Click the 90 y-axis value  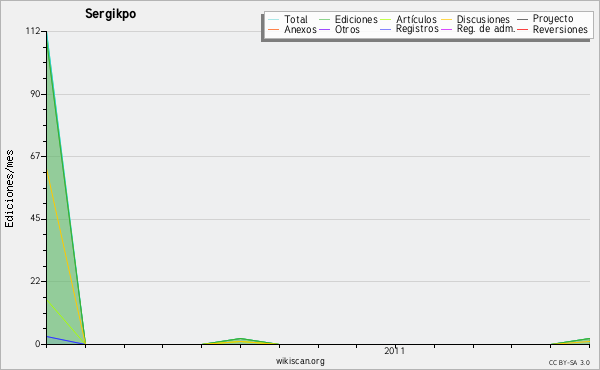36,94
